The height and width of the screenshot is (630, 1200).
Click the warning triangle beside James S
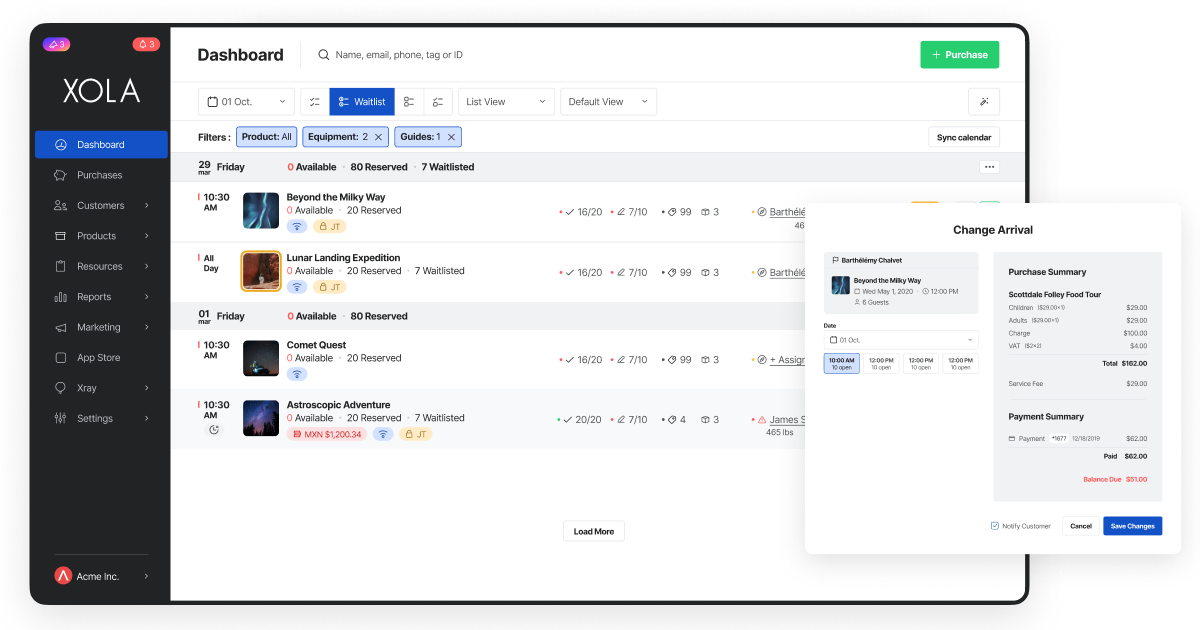click(762, 420)
